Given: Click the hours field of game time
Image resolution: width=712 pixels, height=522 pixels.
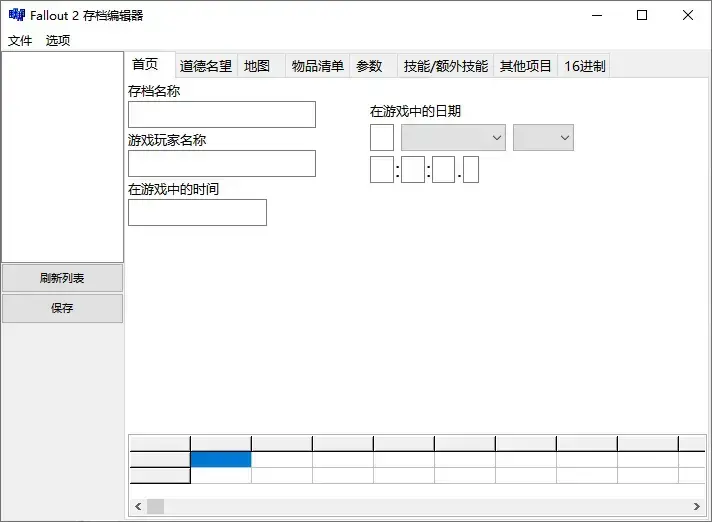Looking at the screenshot, I should coord(381,169).
